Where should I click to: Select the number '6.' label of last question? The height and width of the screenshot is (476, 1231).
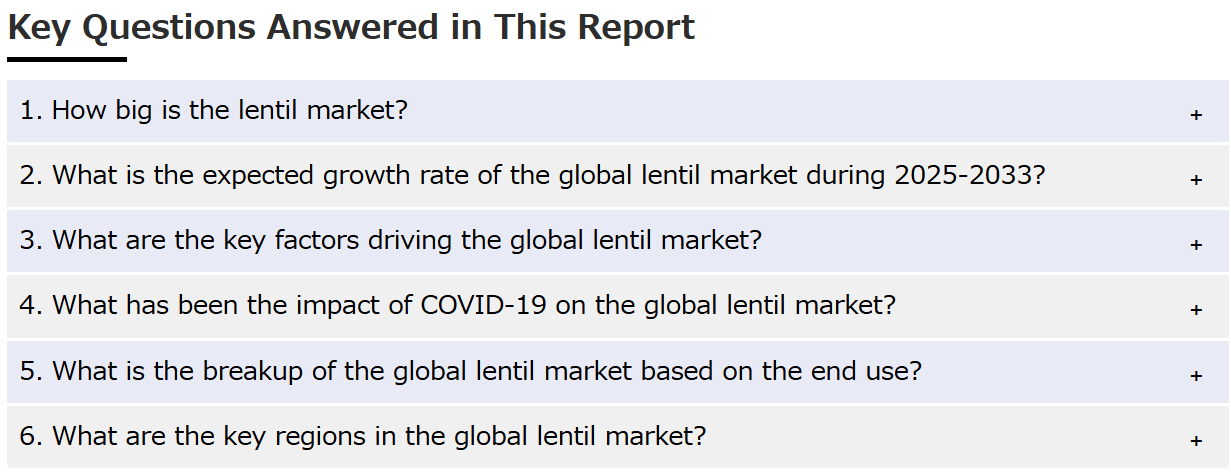pos(32,436)
